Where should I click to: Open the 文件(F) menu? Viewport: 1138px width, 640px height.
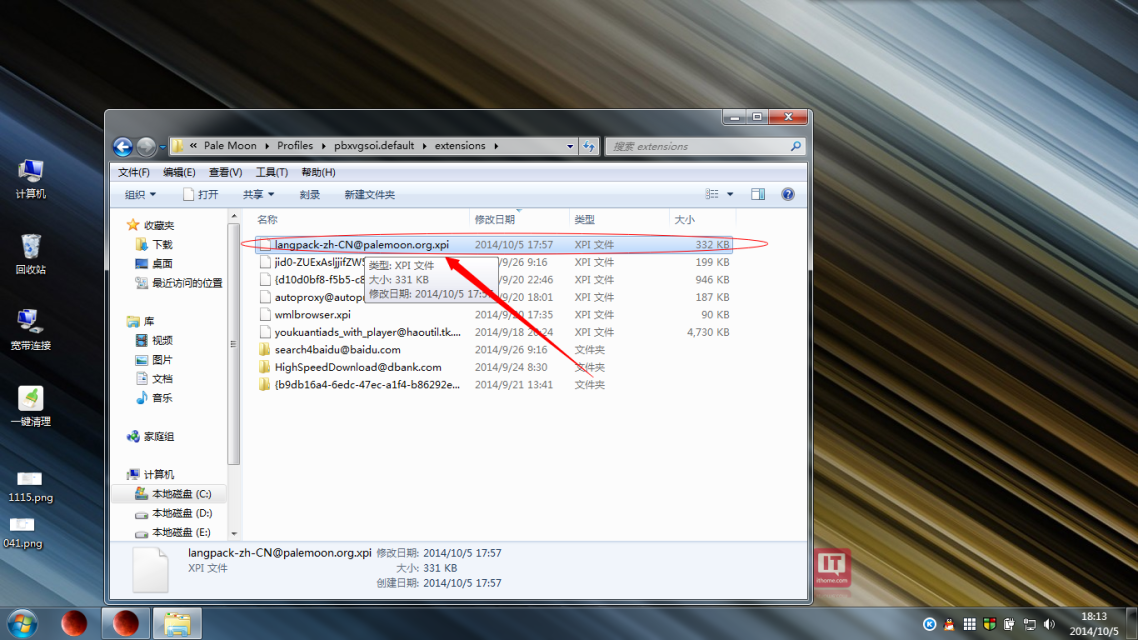pyautogui.click(x=134, y=173)
